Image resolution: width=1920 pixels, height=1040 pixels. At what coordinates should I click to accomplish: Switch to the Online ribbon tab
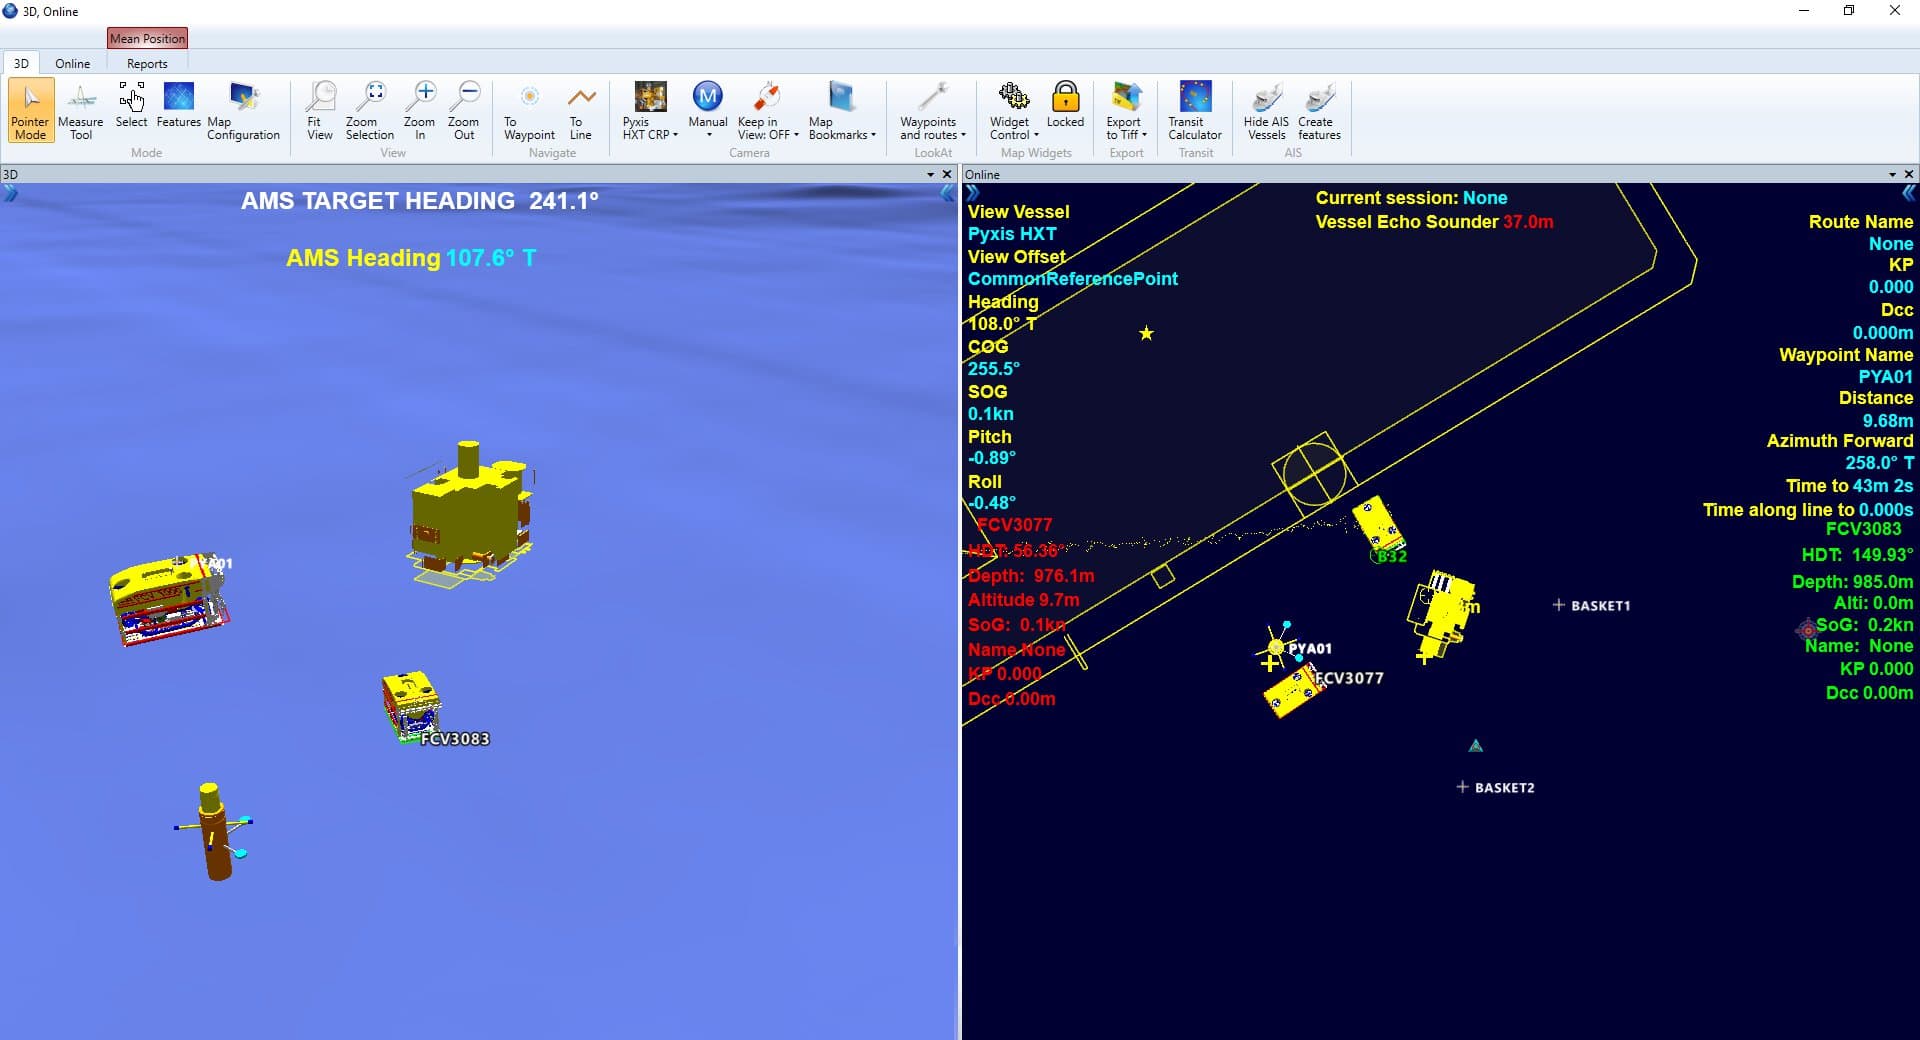72,63
